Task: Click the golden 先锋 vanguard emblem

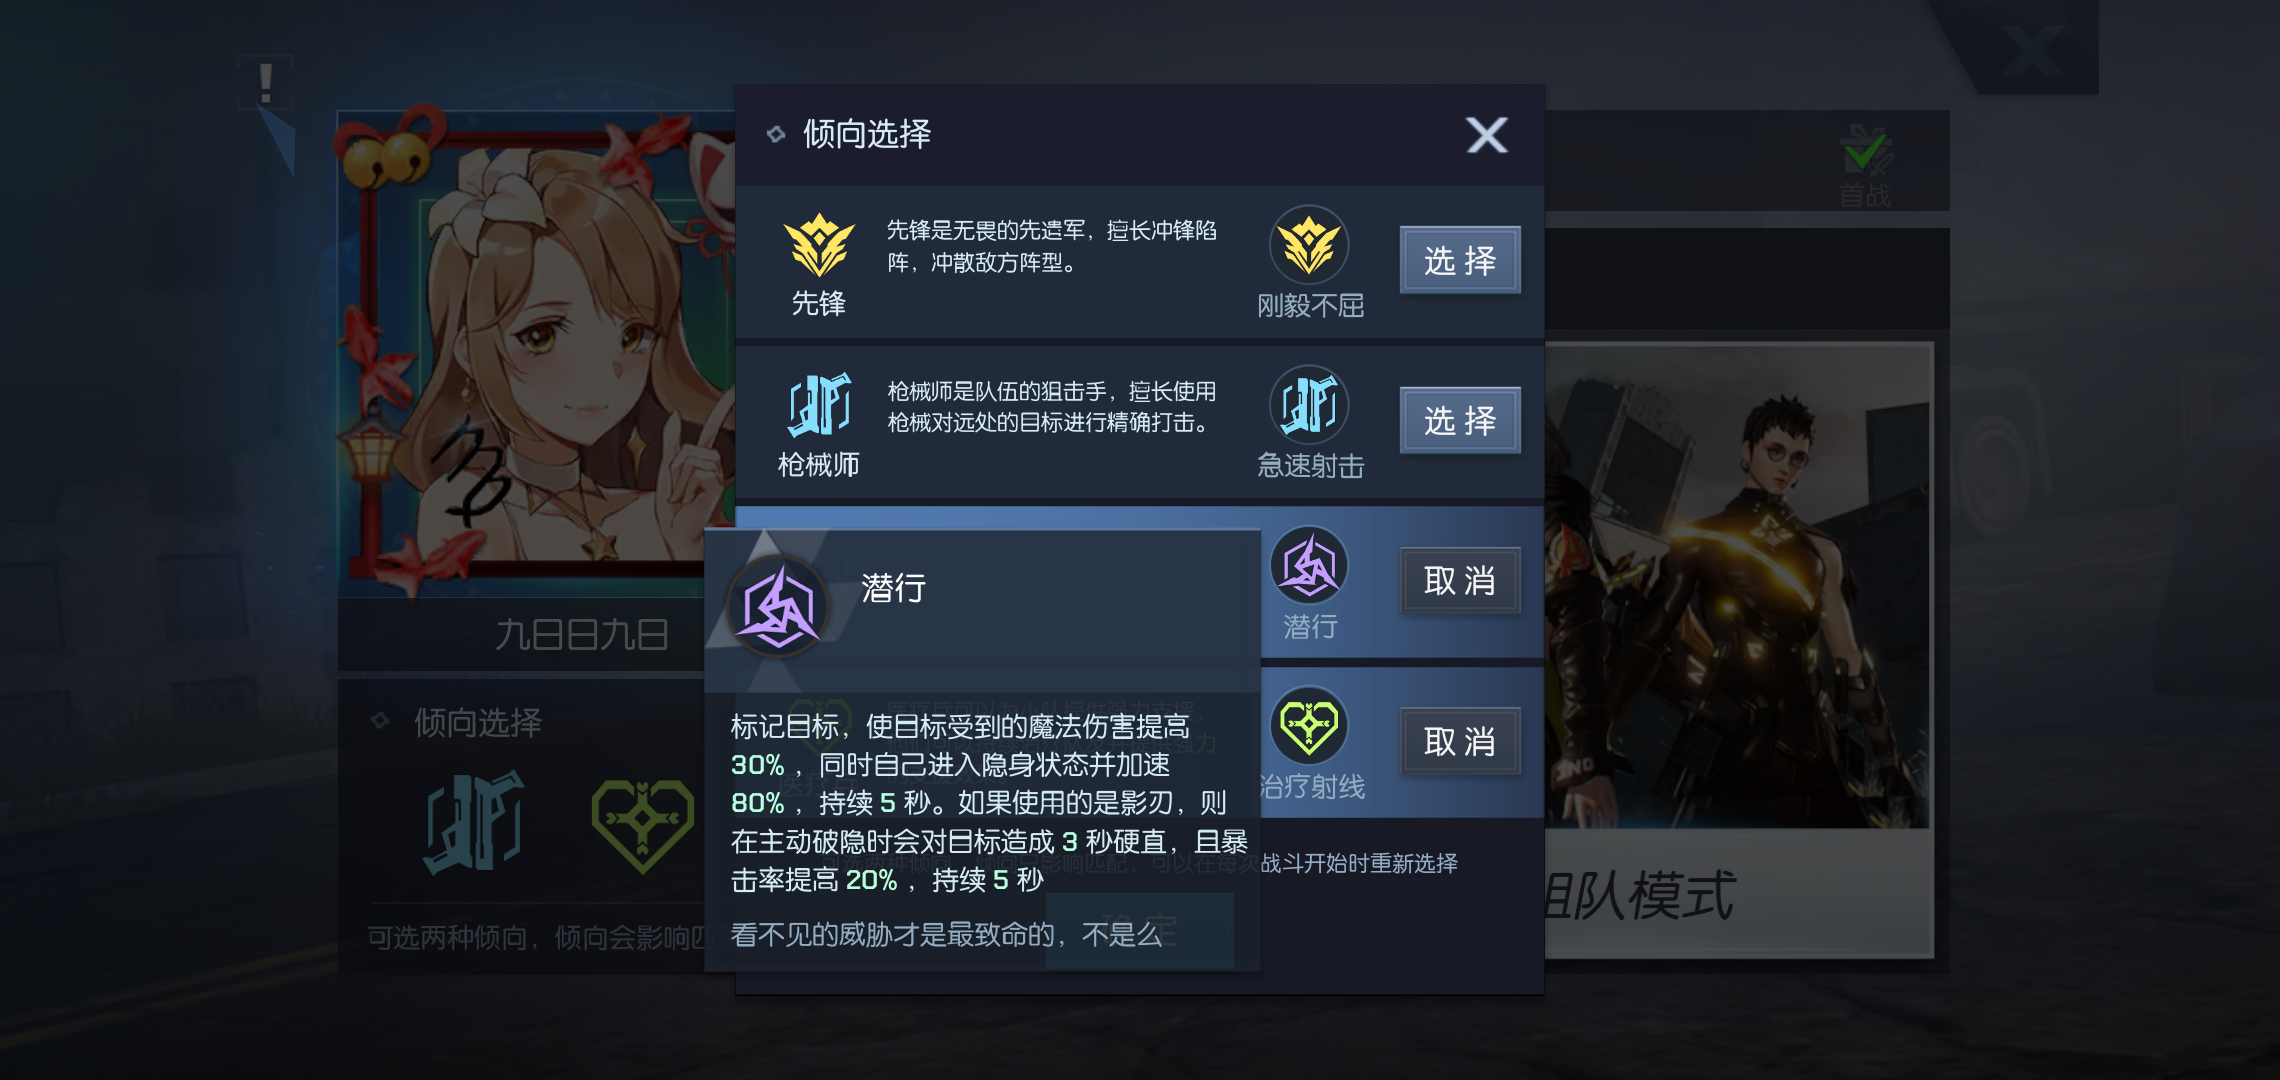Action: [x=819, y=245]
